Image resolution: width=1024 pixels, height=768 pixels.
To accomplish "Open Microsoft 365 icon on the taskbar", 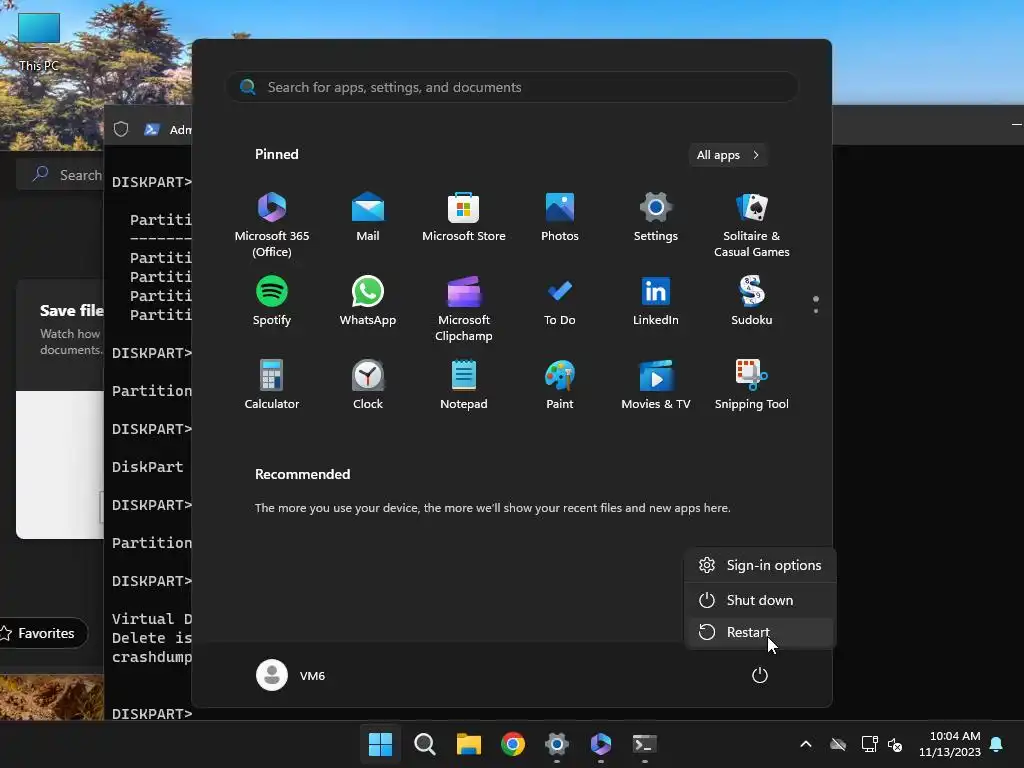I will [601, 744].
